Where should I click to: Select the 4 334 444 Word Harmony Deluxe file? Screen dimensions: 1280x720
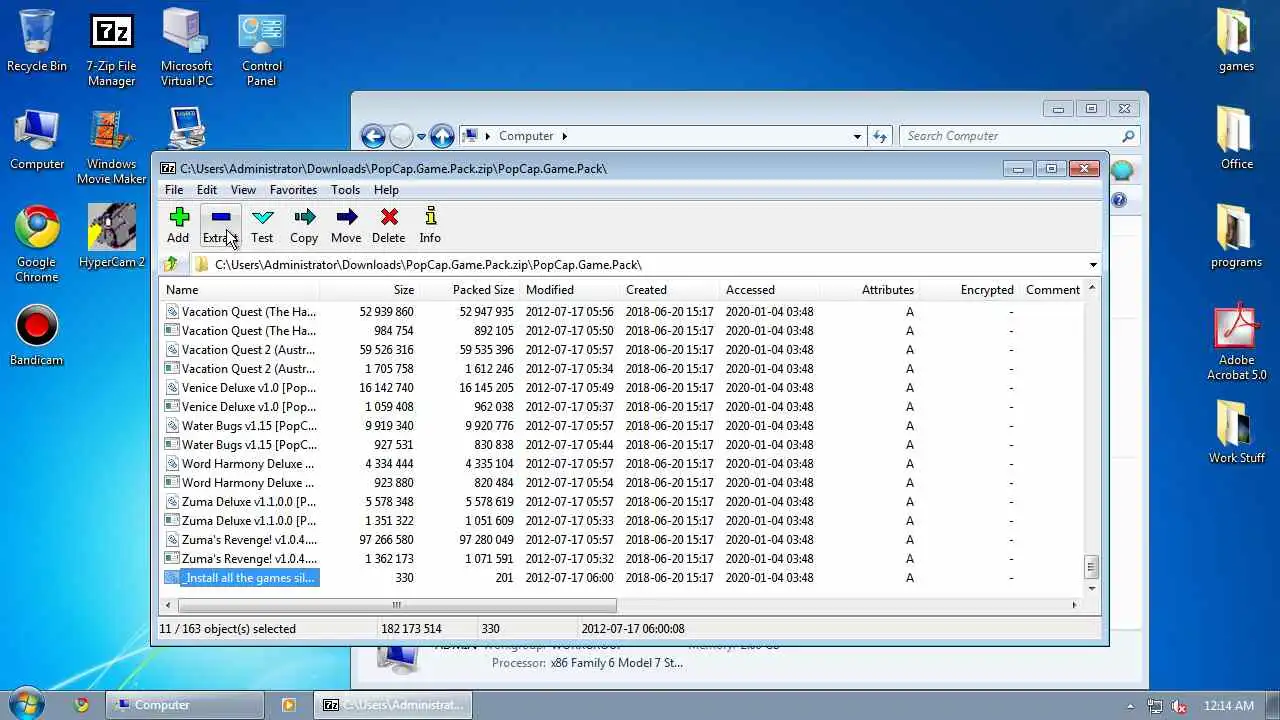tap(241, 464)
